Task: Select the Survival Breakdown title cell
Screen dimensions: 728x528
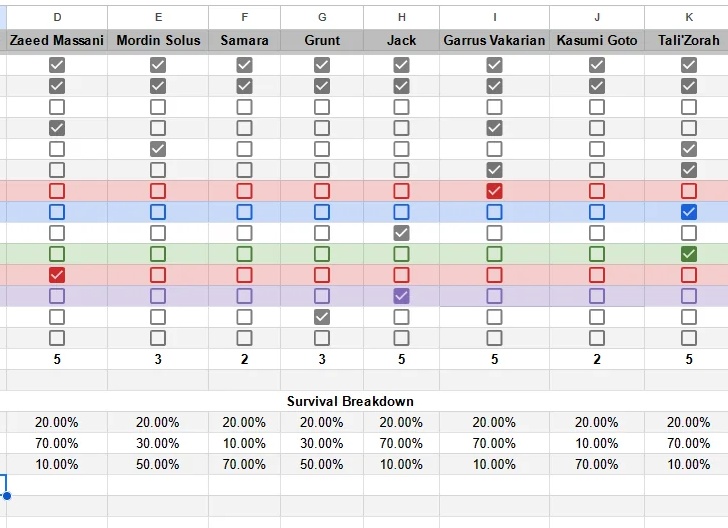Action: coord(350,401)
